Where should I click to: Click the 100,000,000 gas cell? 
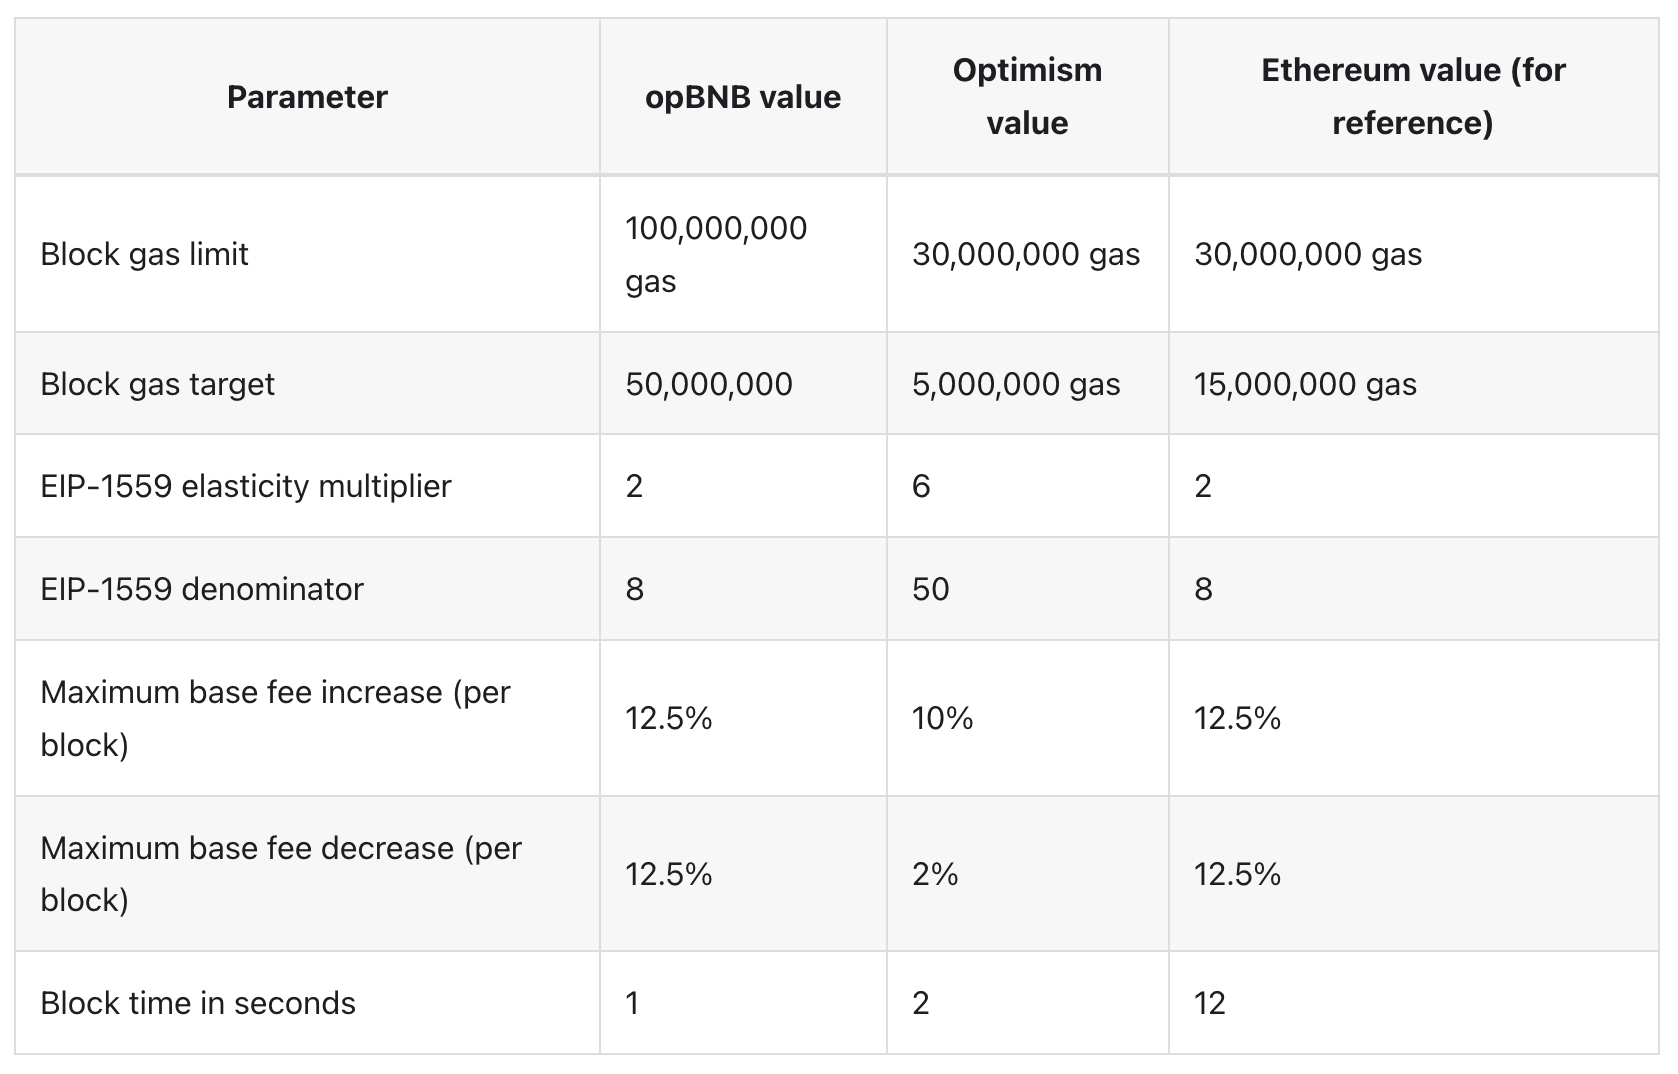(x=716, y=254)
